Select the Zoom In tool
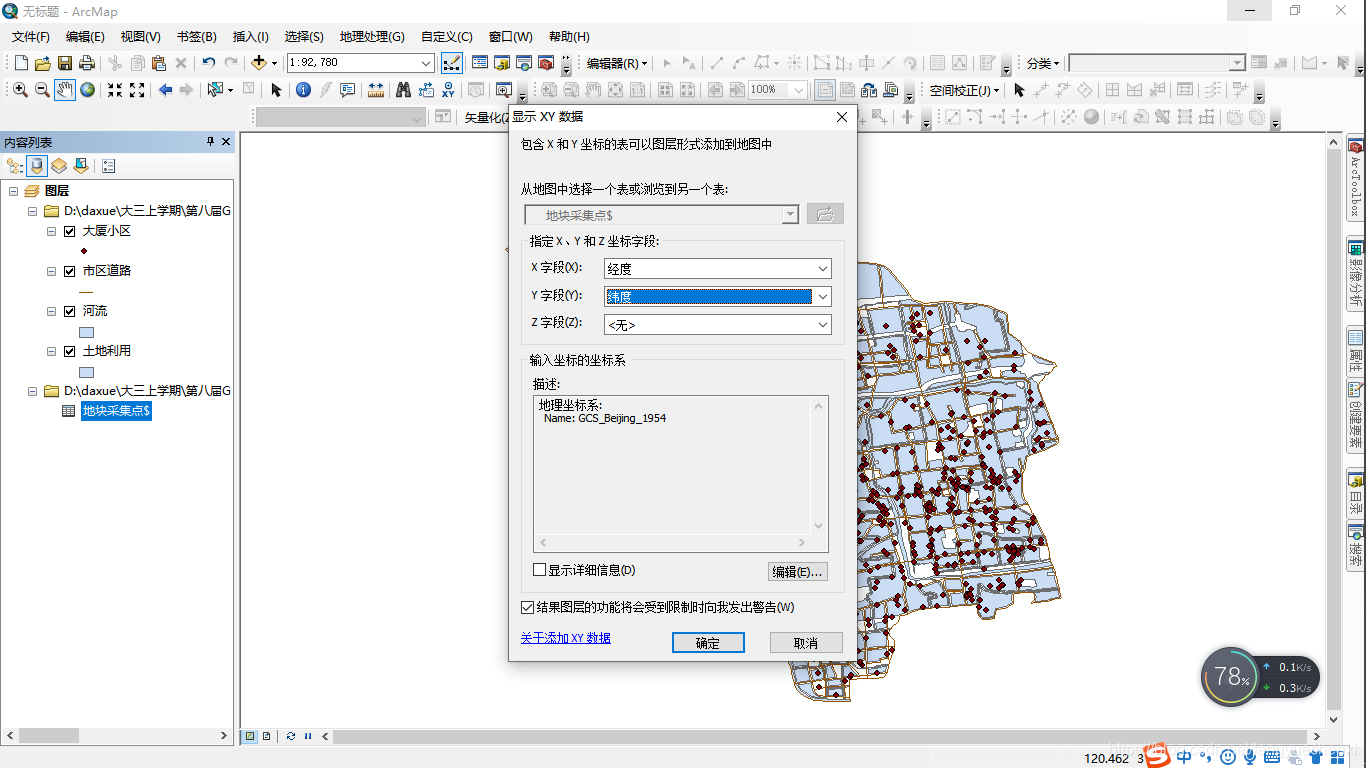 [x=20, y=90]
